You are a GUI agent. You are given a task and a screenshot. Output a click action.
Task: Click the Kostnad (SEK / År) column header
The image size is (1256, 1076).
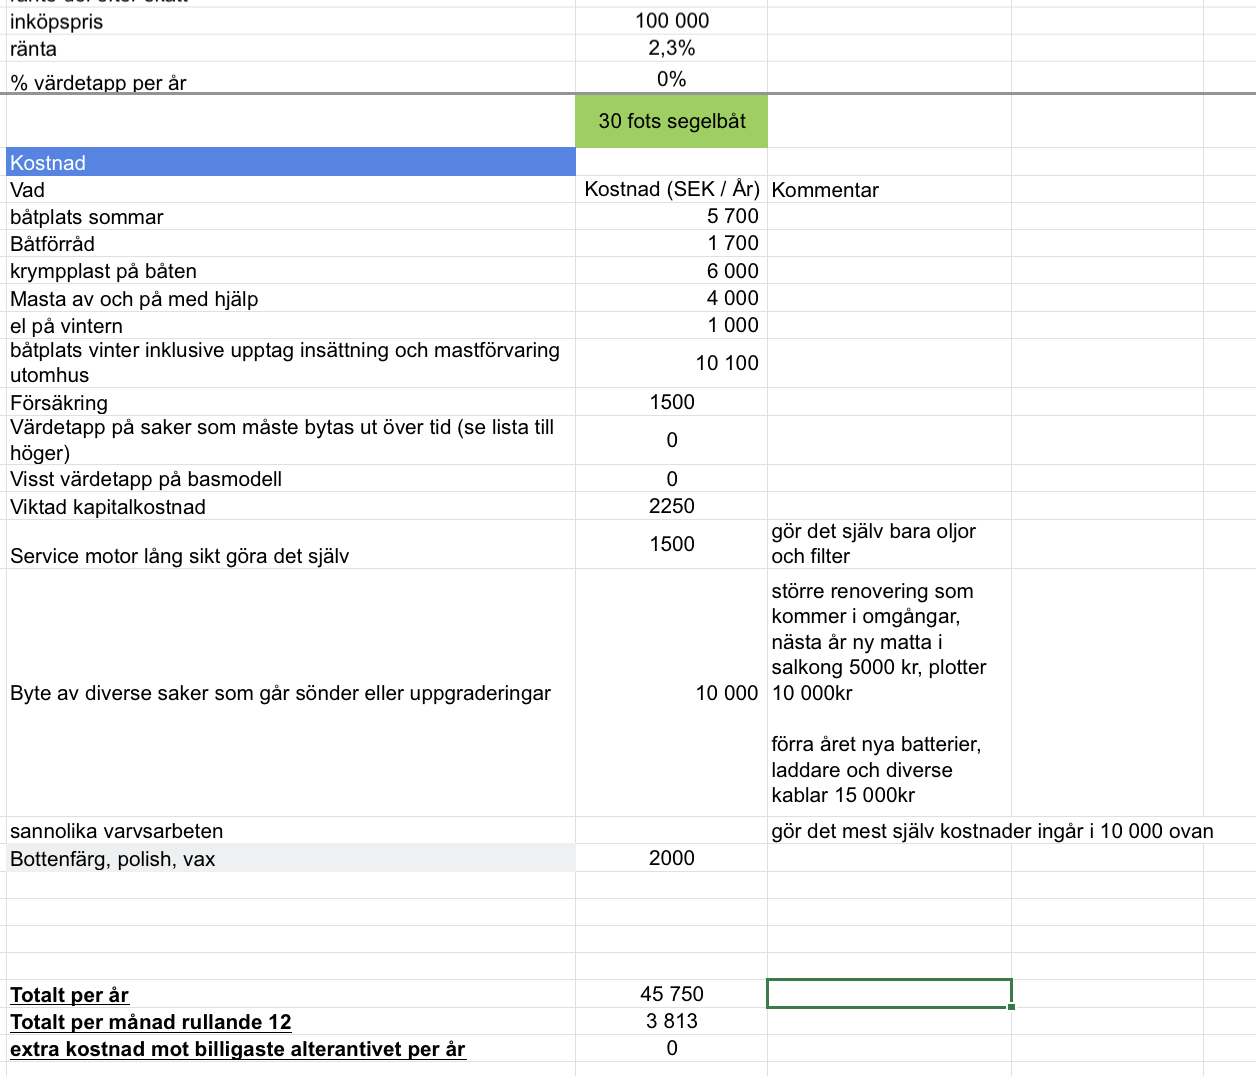point(671,189)
